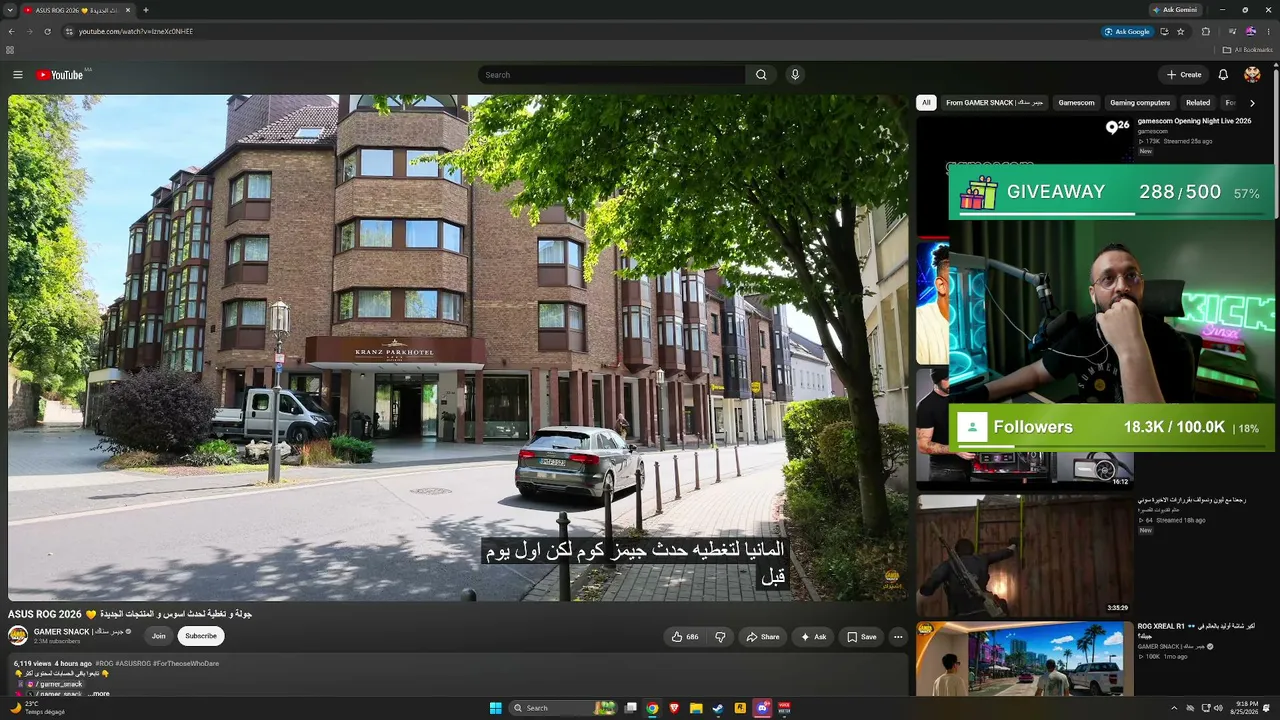Select the All filter chip
The width and height of the screenshot is (1280, 720).
click(x=926, y=103)
